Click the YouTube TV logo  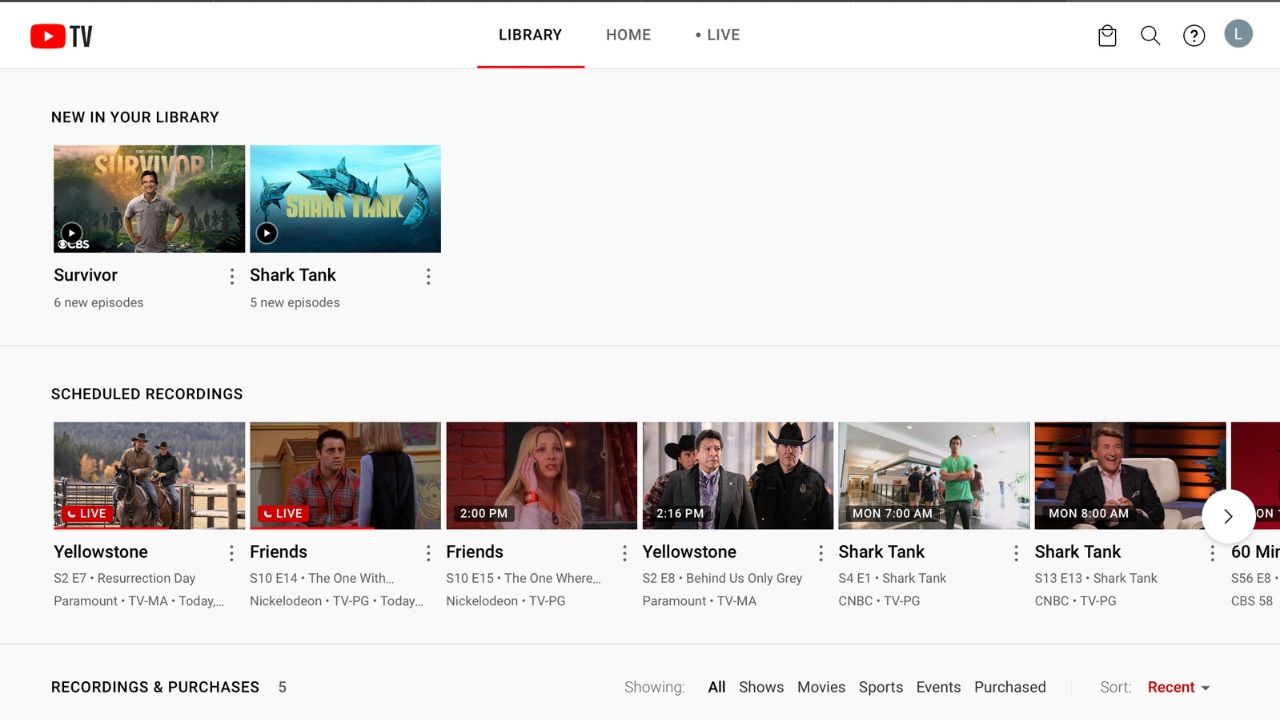pyautogui.click(x=60, y=34)
